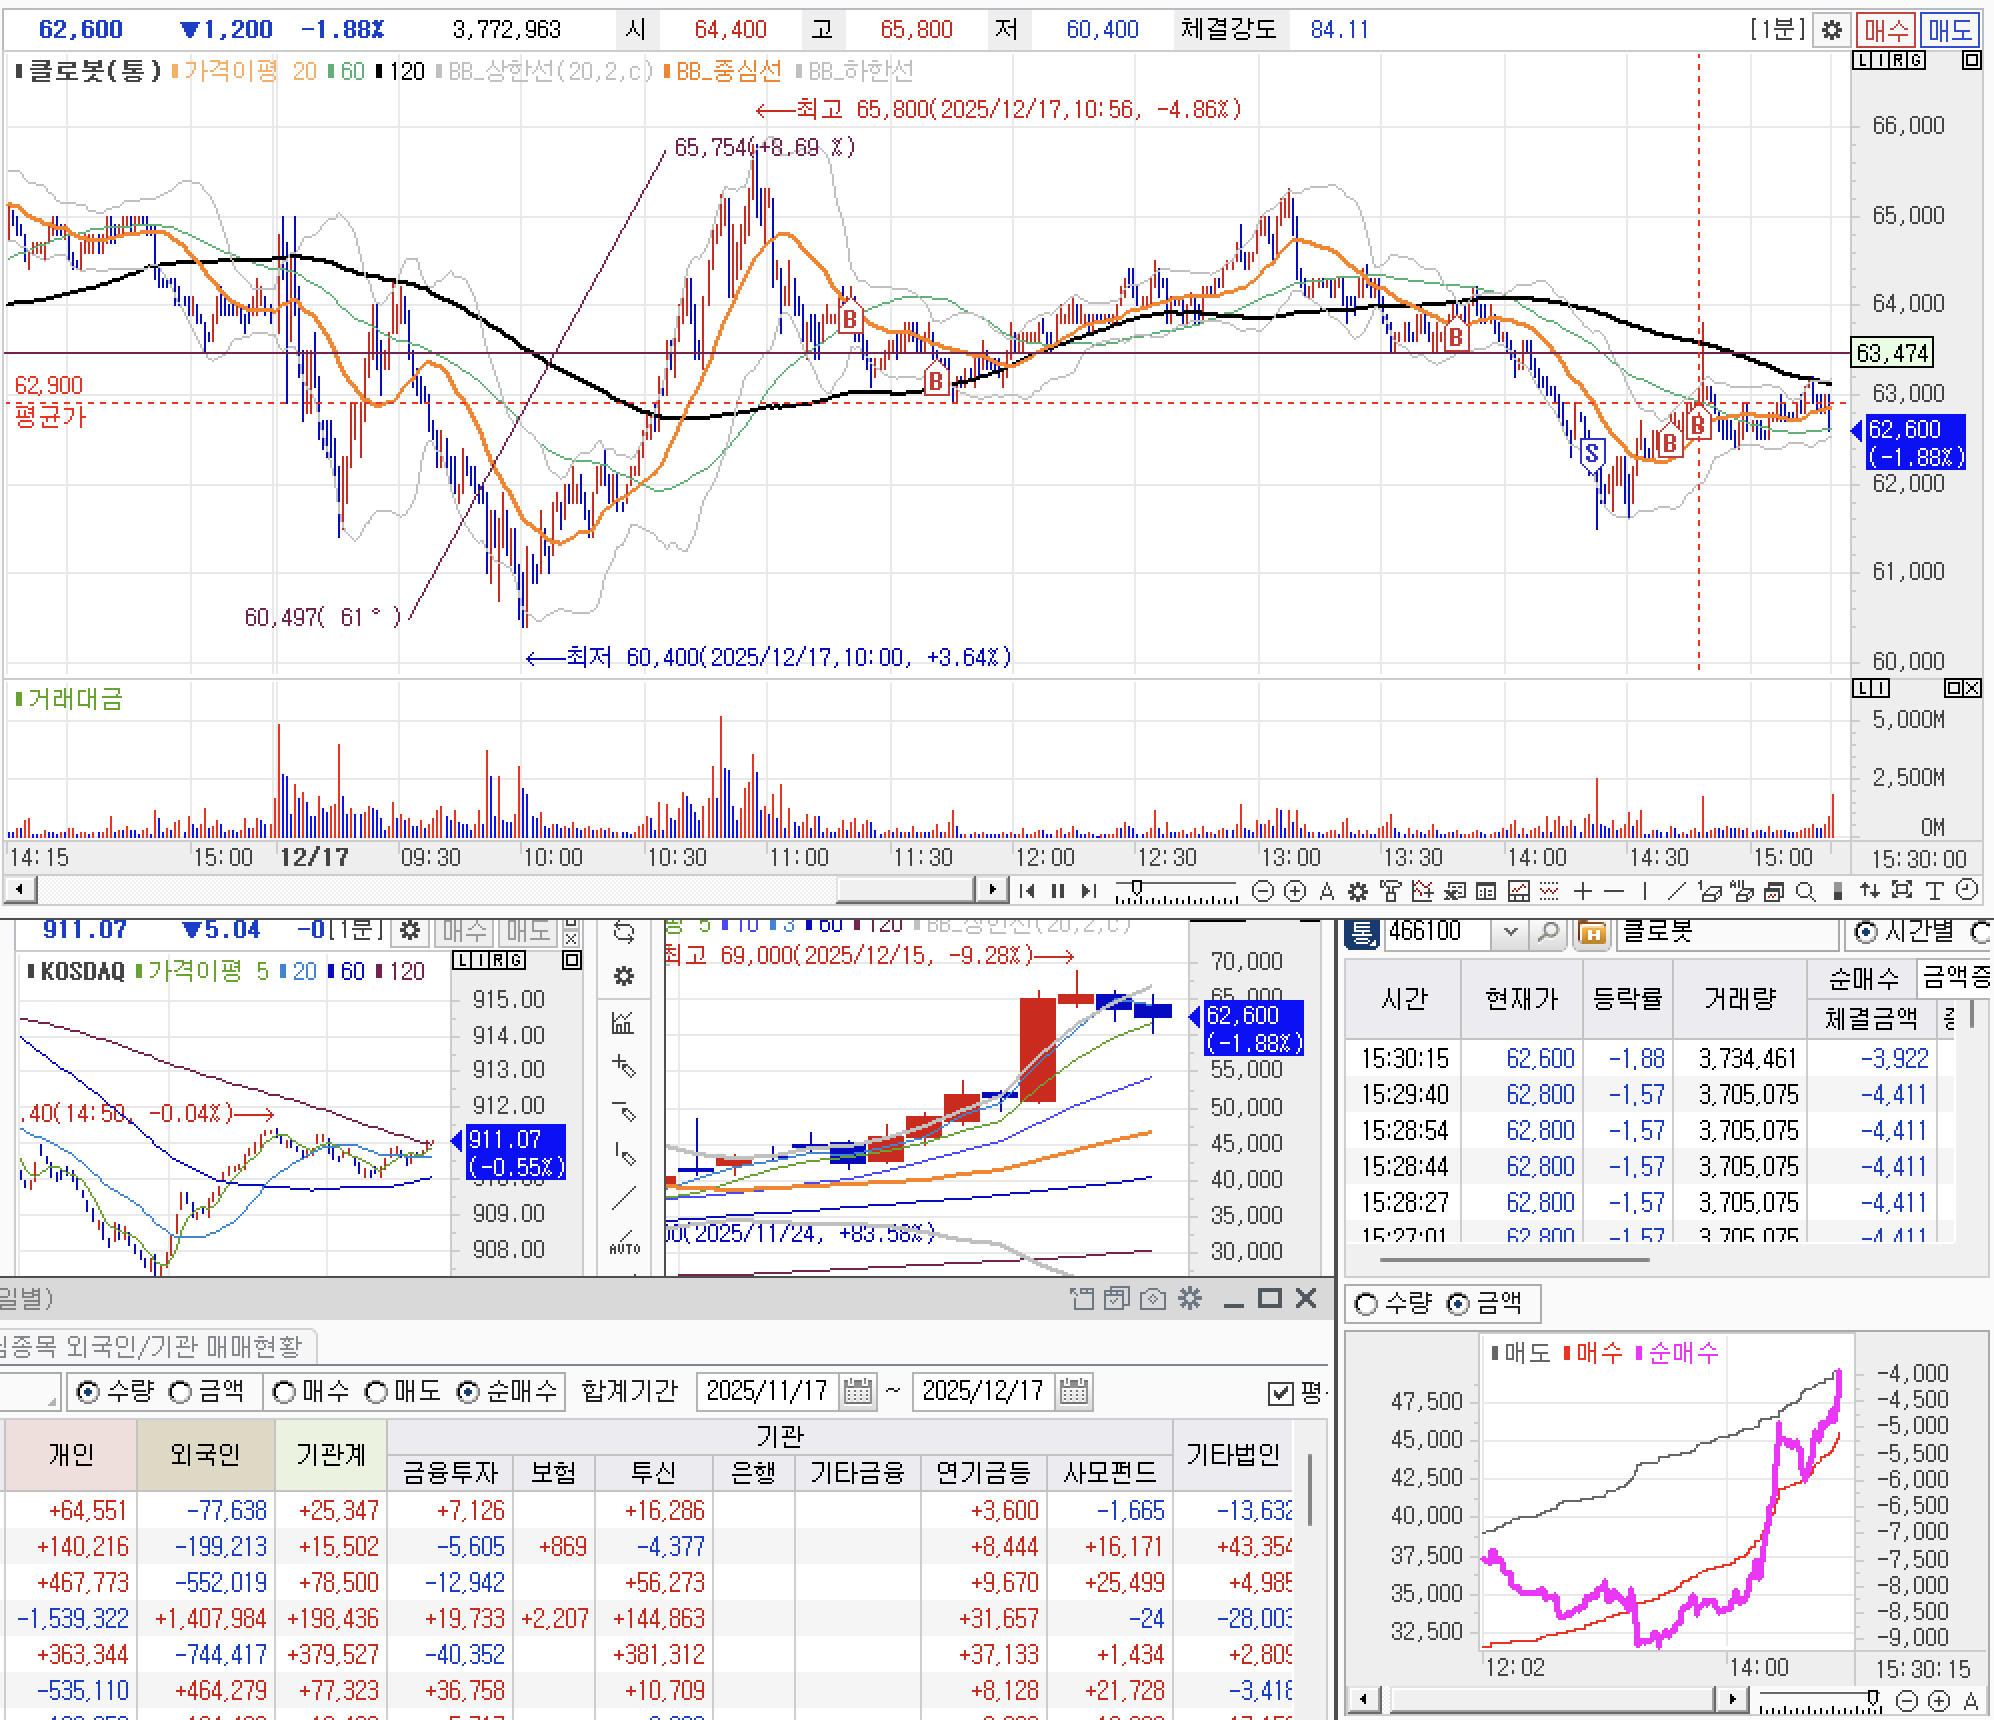1994x1720 pixels.
Task: Click the chart zoom-out minus circle icon
Action: pyautogui.click(x=1263, y=891)
